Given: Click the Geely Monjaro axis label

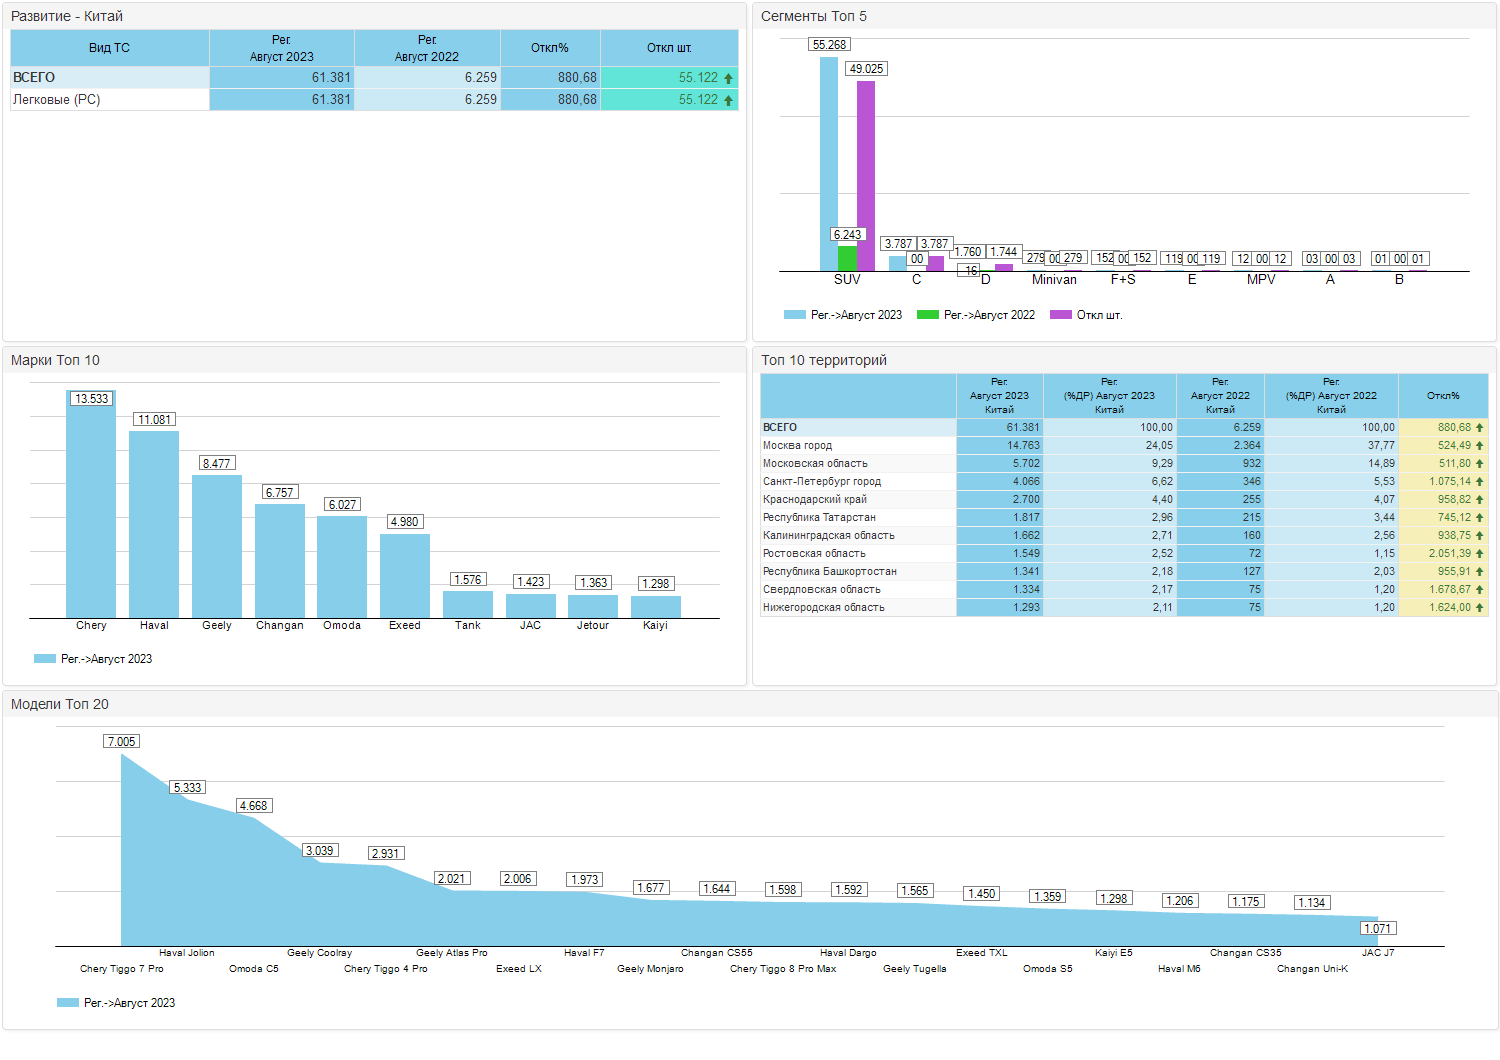Looking at the screenshot, I should tap(651, 969).
